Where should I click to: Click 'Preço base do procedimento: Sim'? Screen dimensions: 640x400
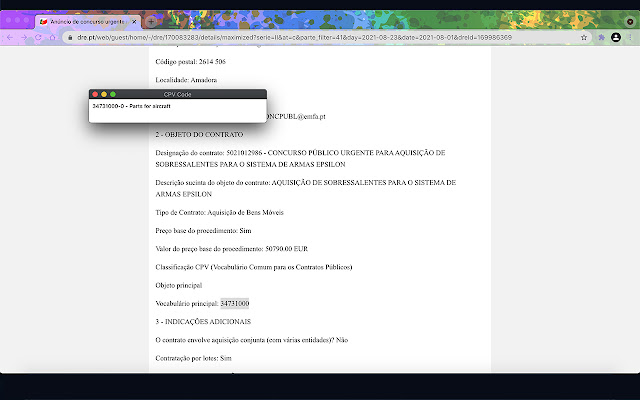pyautogui.click(x=203, y=231)
